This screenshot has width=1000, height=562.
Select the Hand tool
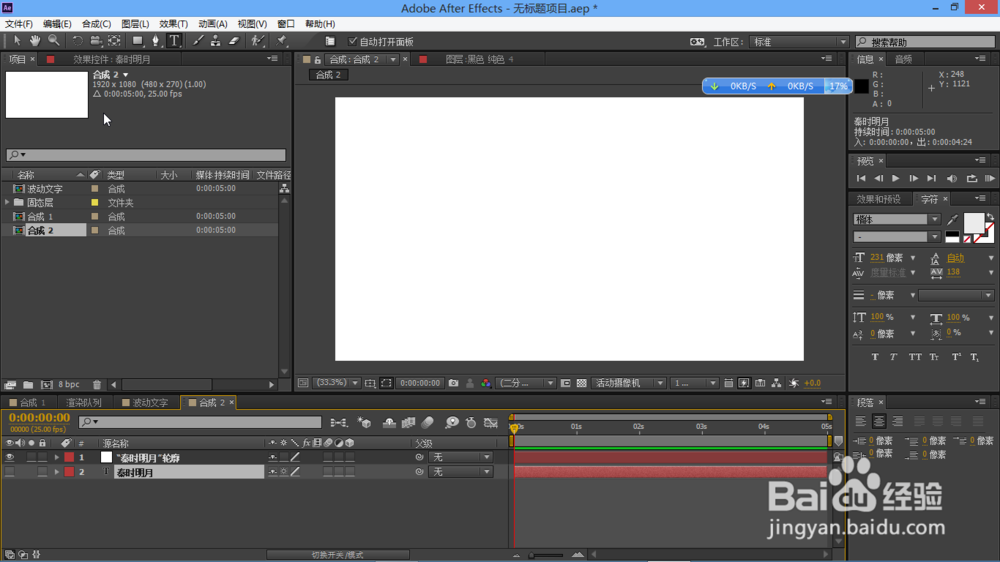point(34,41)
